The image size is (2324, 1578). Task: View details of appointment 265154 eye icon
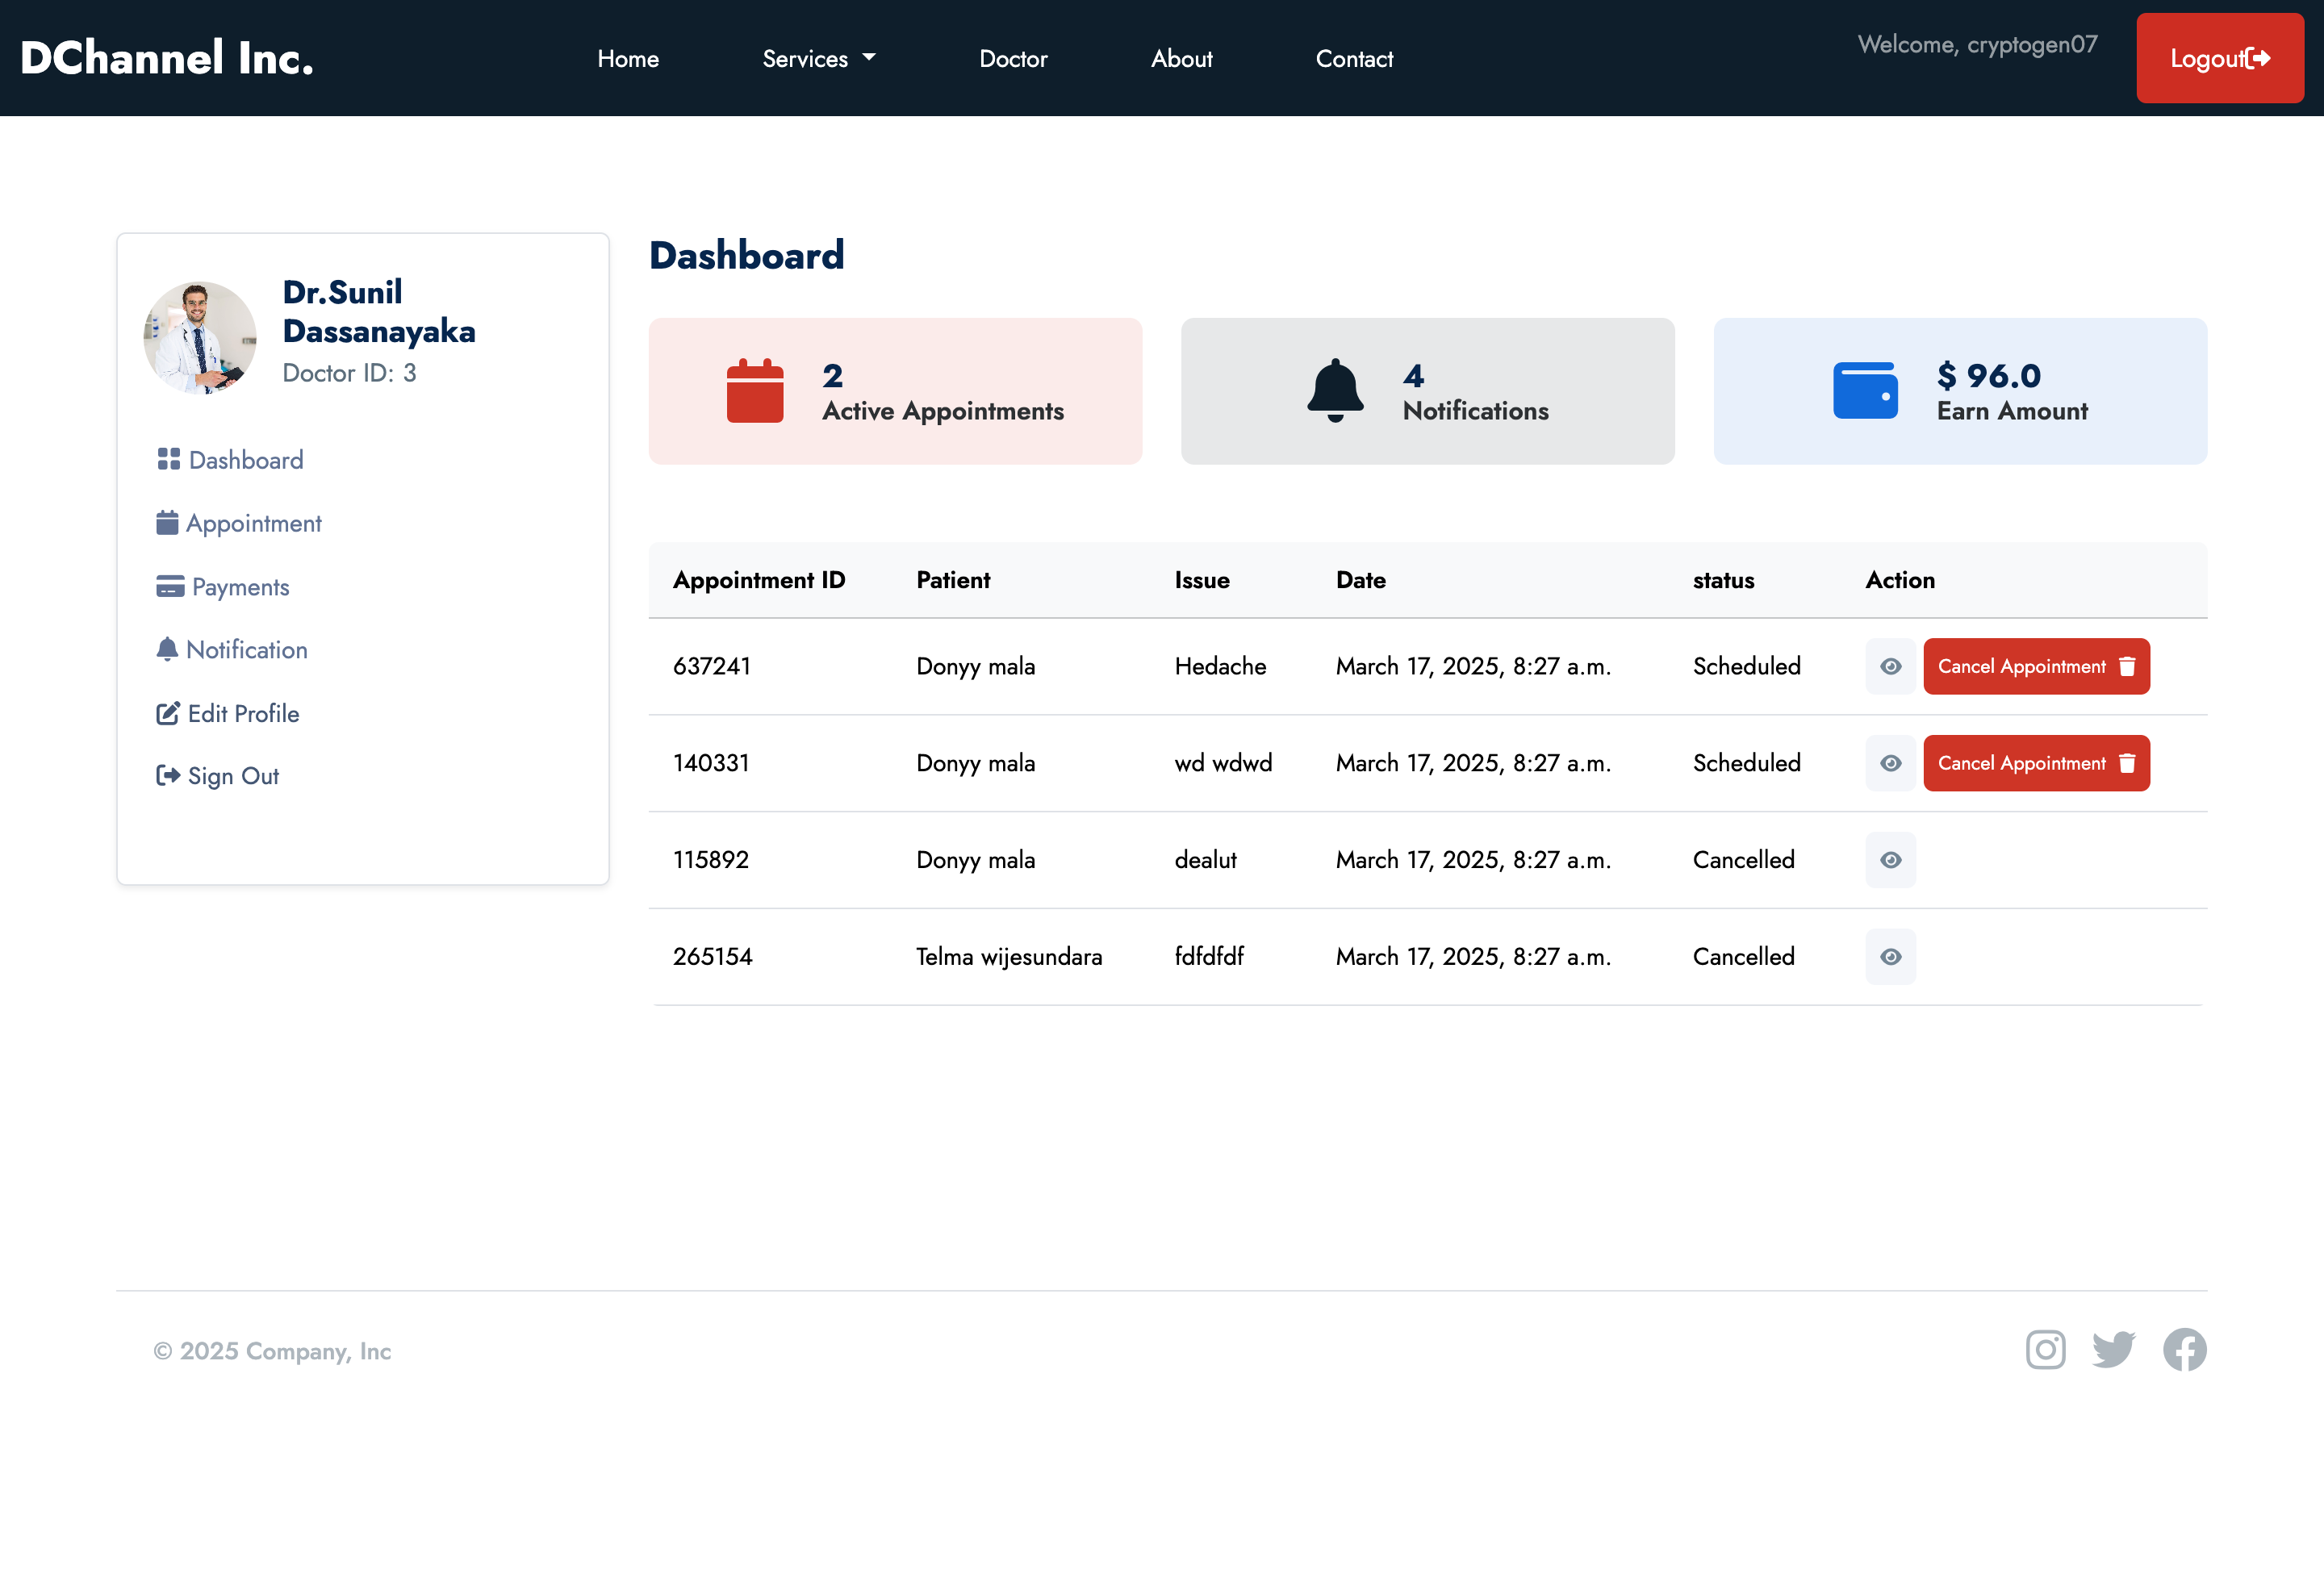click(1890, 957)
